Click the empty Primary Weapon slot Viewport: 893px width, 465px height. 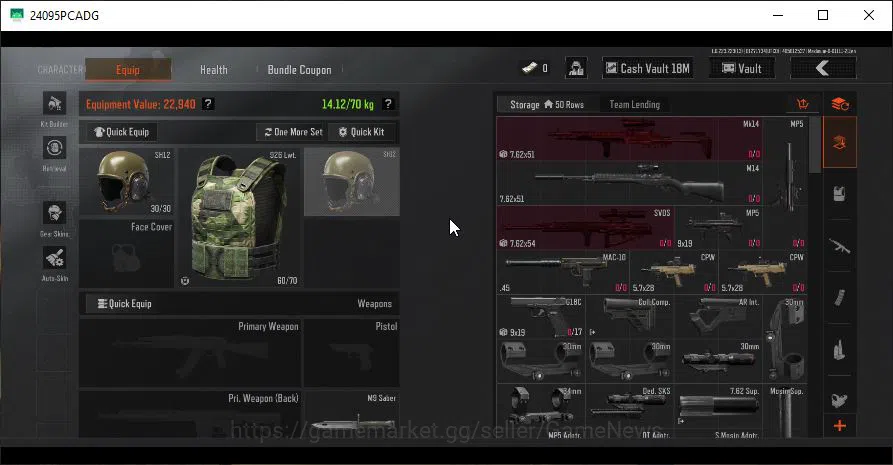pos(190,353)
